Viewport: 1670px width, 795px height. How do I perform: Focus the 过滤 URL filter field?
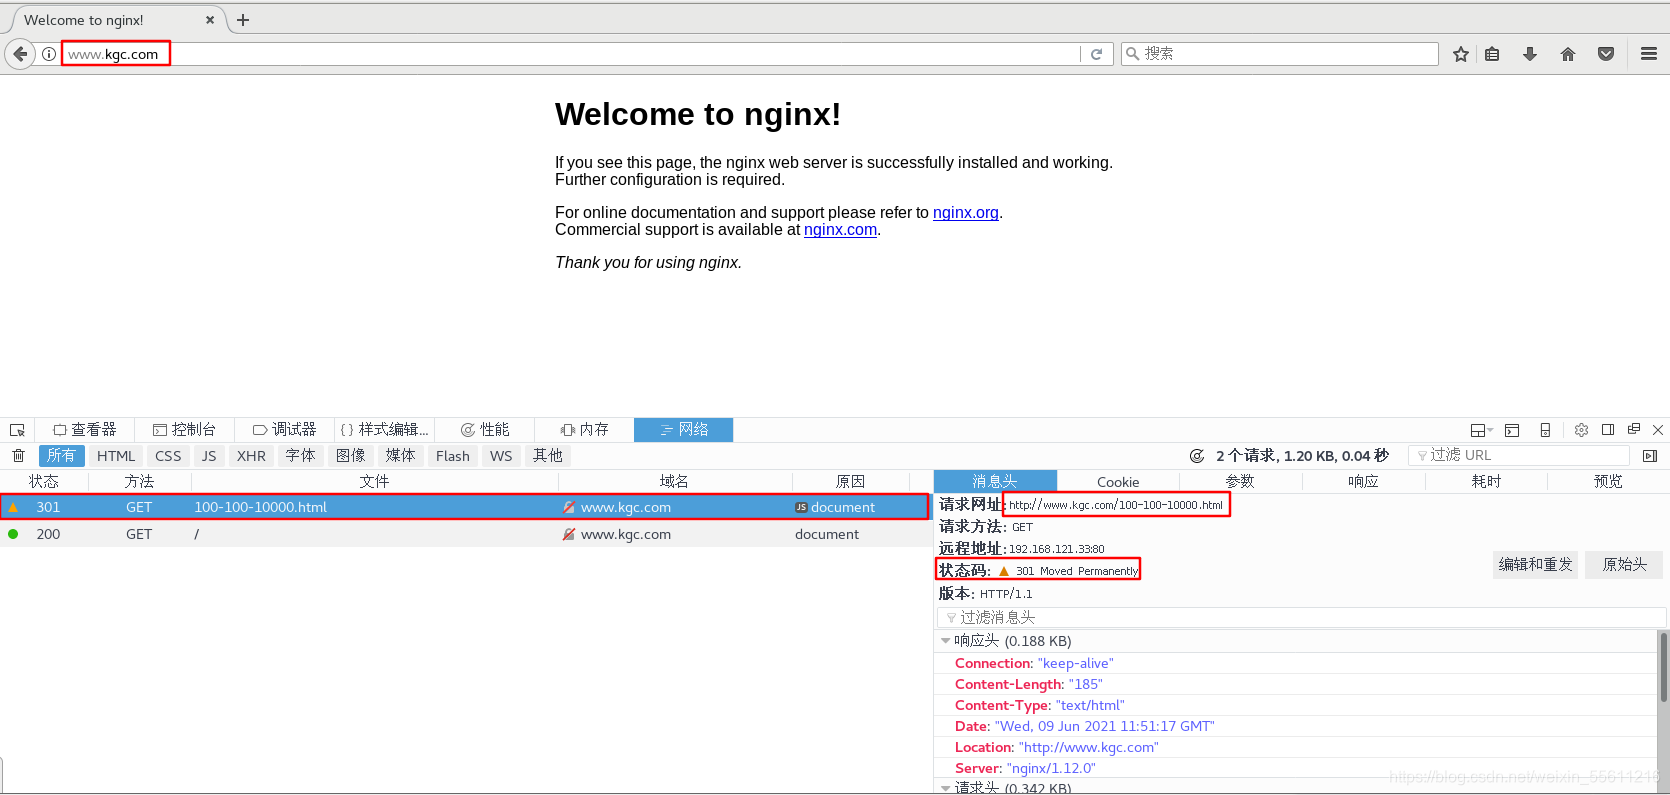click(1518, 456)
